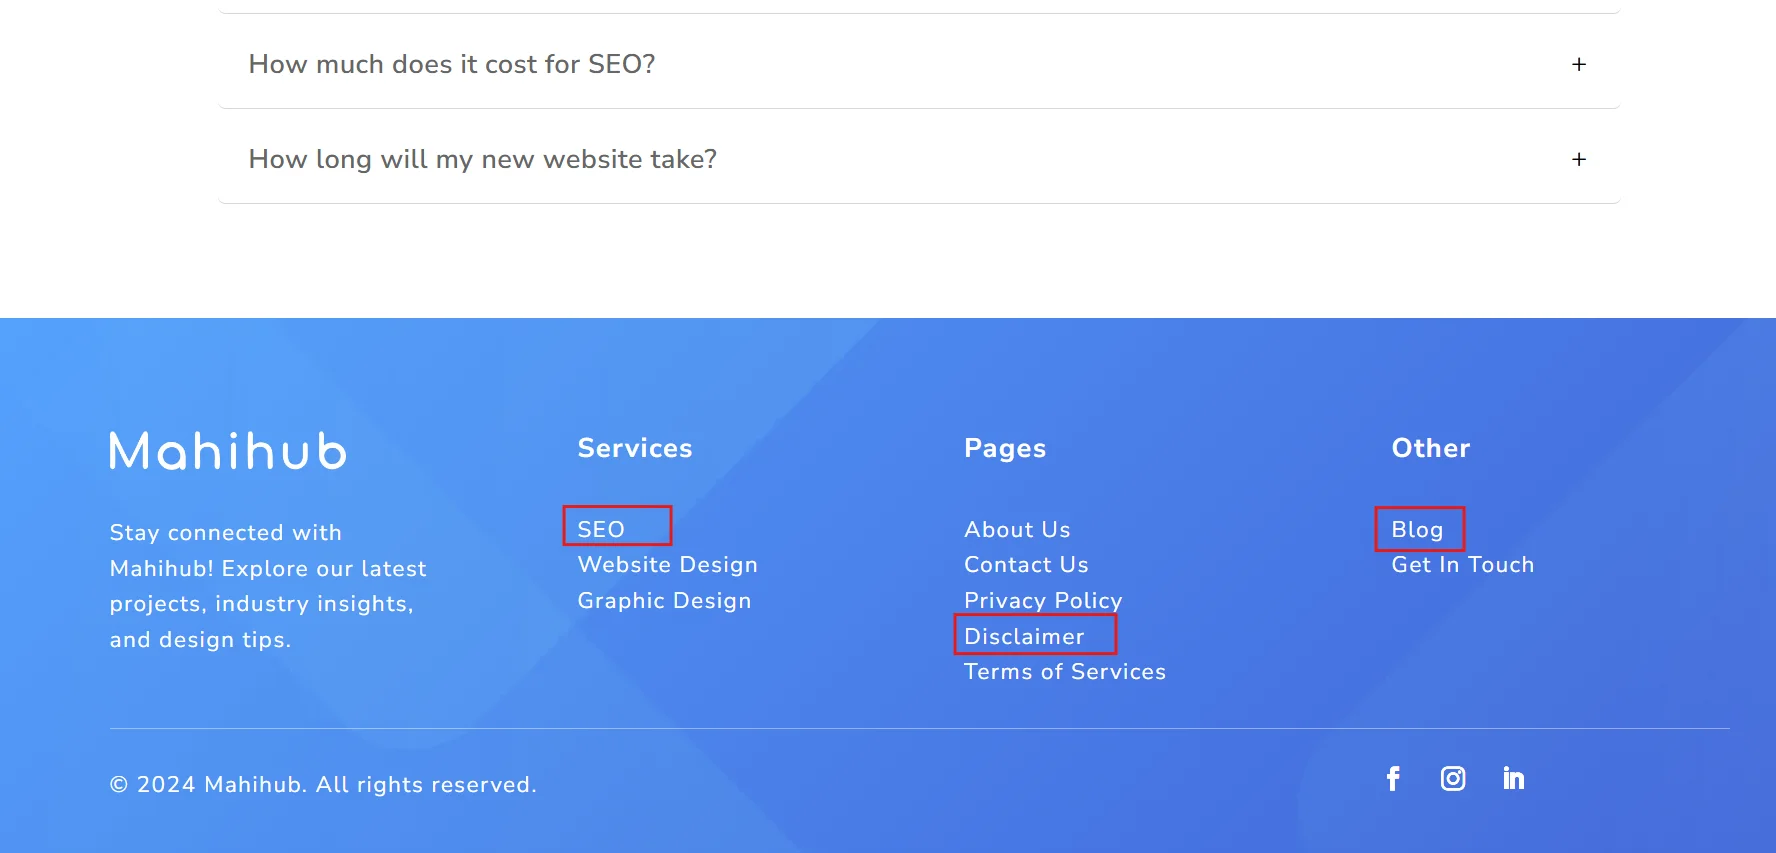Open the Disclaimer page link
This screenshot has height=853, width=1776.
[1024, 636]
